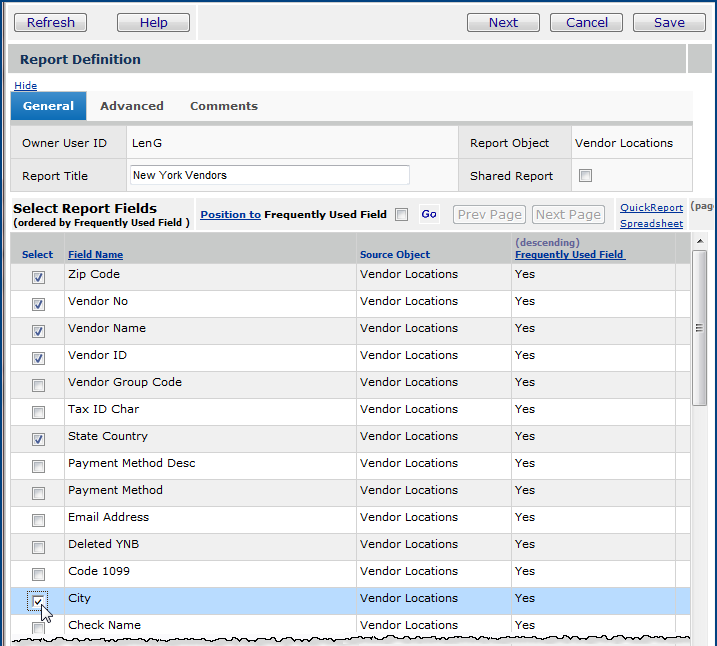Click in the Report Title input field
Screen dimensions: 717x646
[270, 175]
